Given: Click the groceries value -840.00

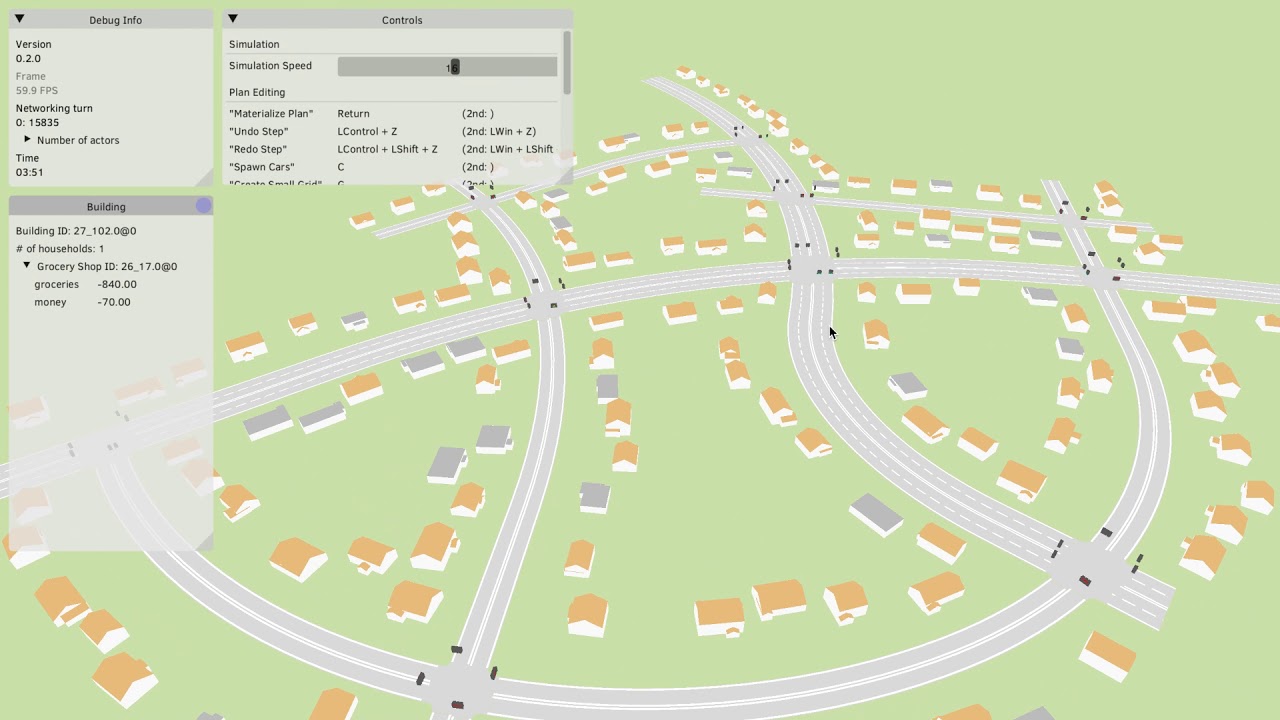Looking at the screenshot, I should (x=117, y=284).
